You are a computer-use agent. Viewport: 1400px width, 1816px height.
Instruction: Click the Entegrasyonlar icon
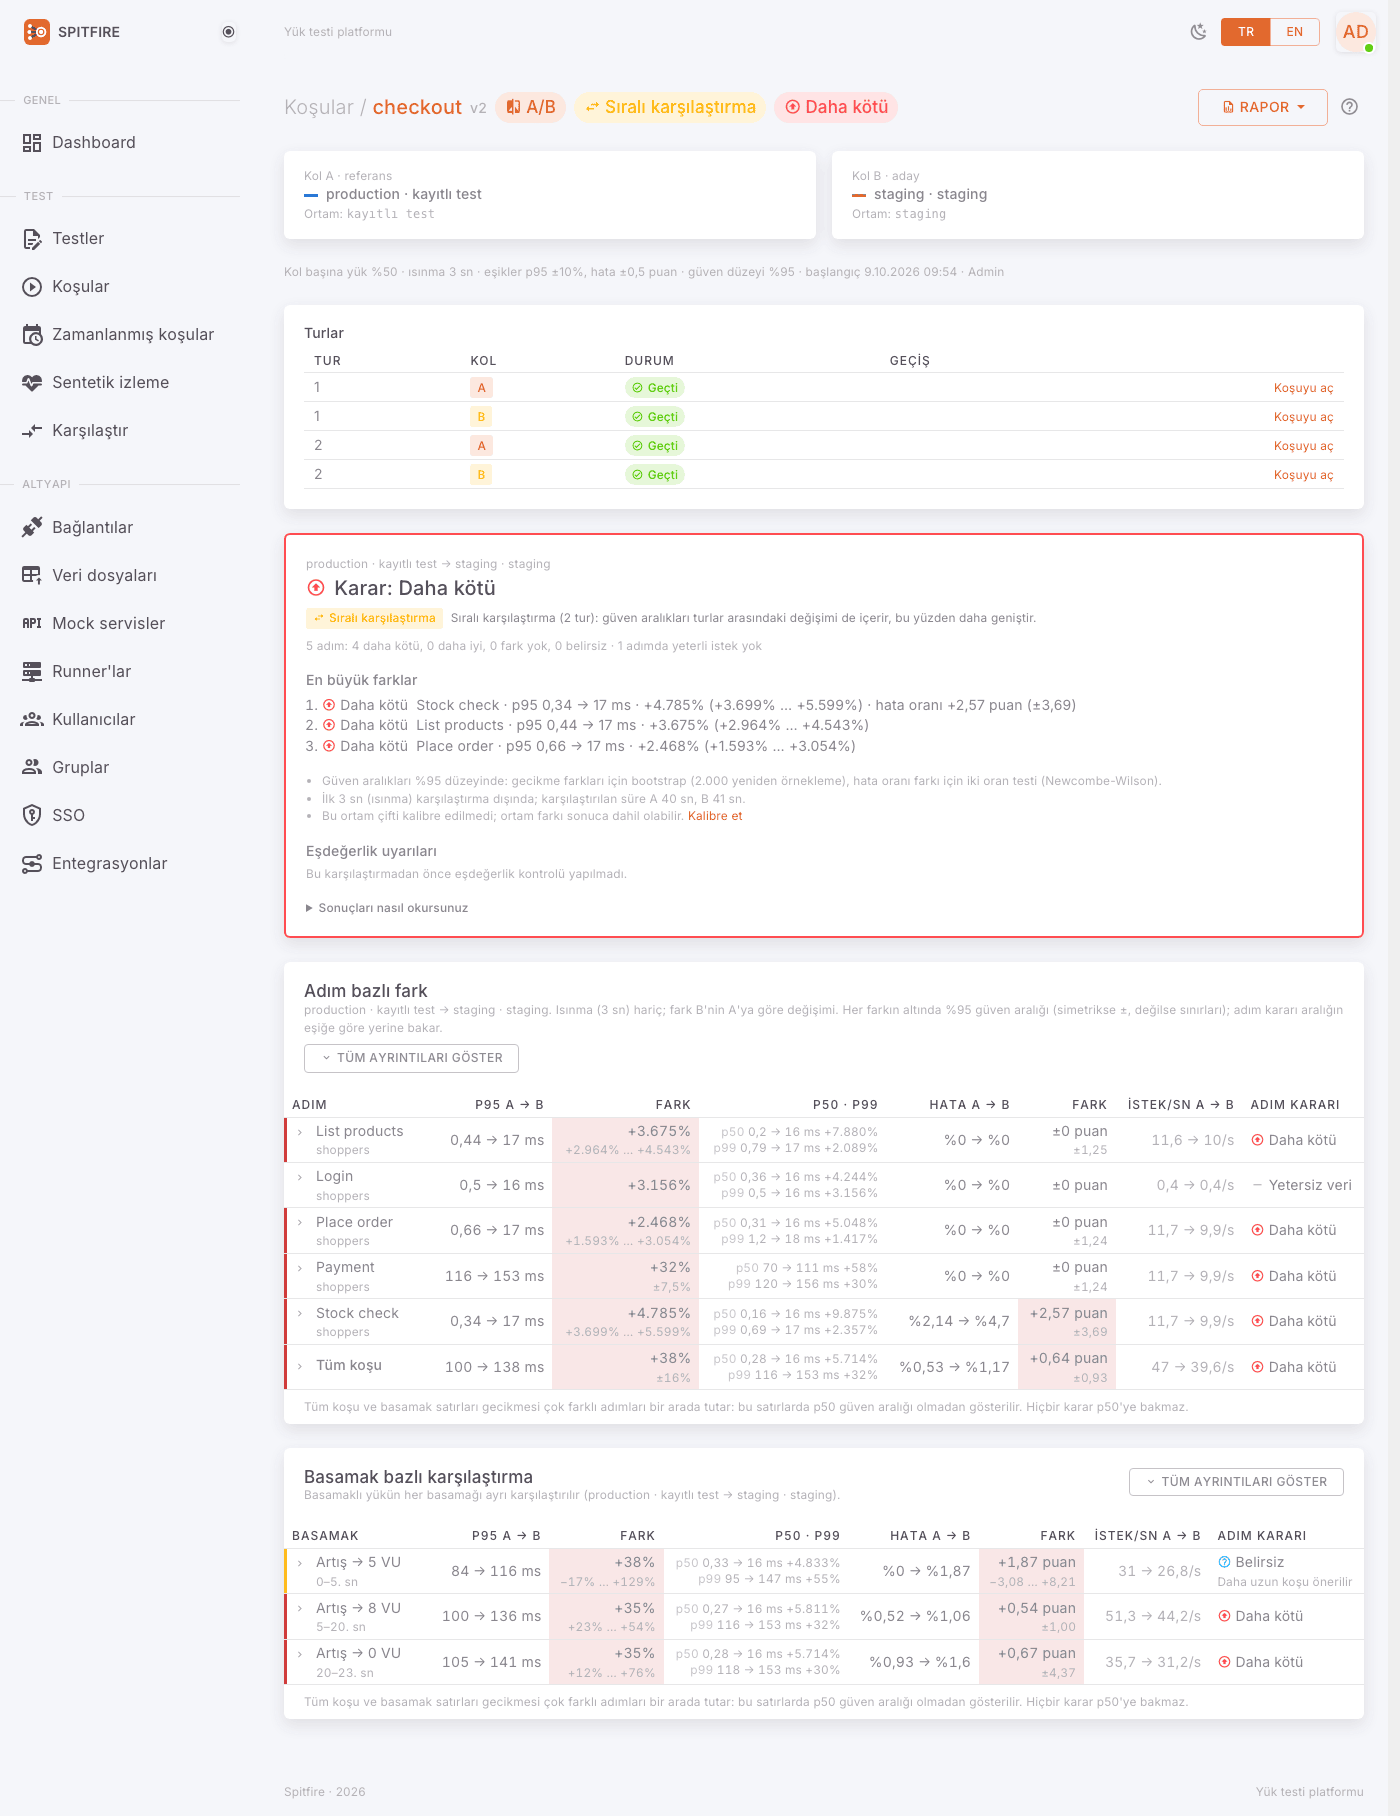pos(32,864)
